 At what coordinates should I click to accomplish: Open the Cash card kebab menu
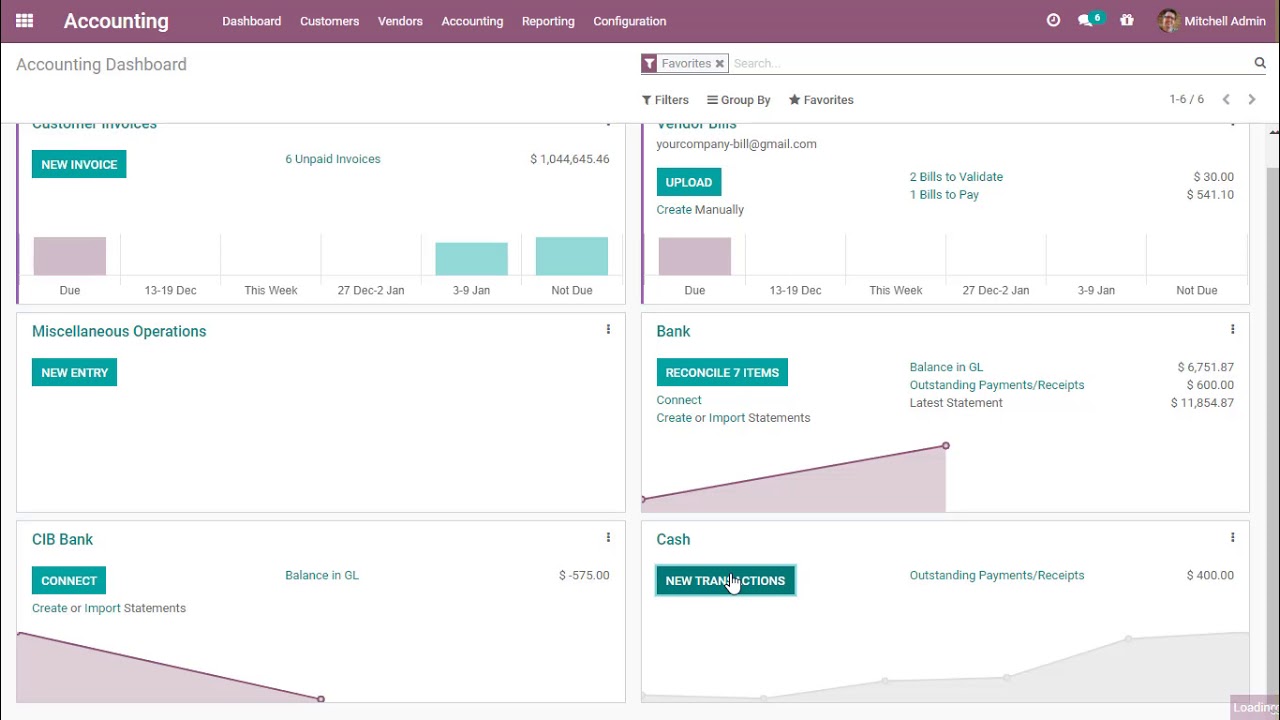[1233, 538]
